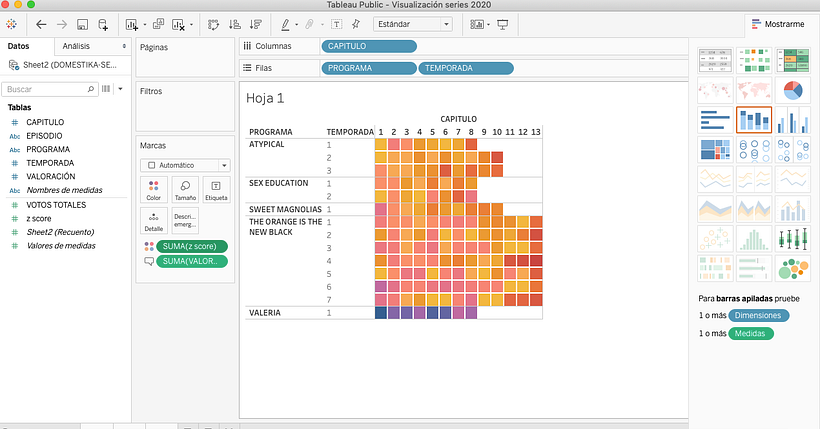Viewport: 820px width, 429px height.
Task: Open the Datos pane options arrow
Action: click(x=120, y=89)
